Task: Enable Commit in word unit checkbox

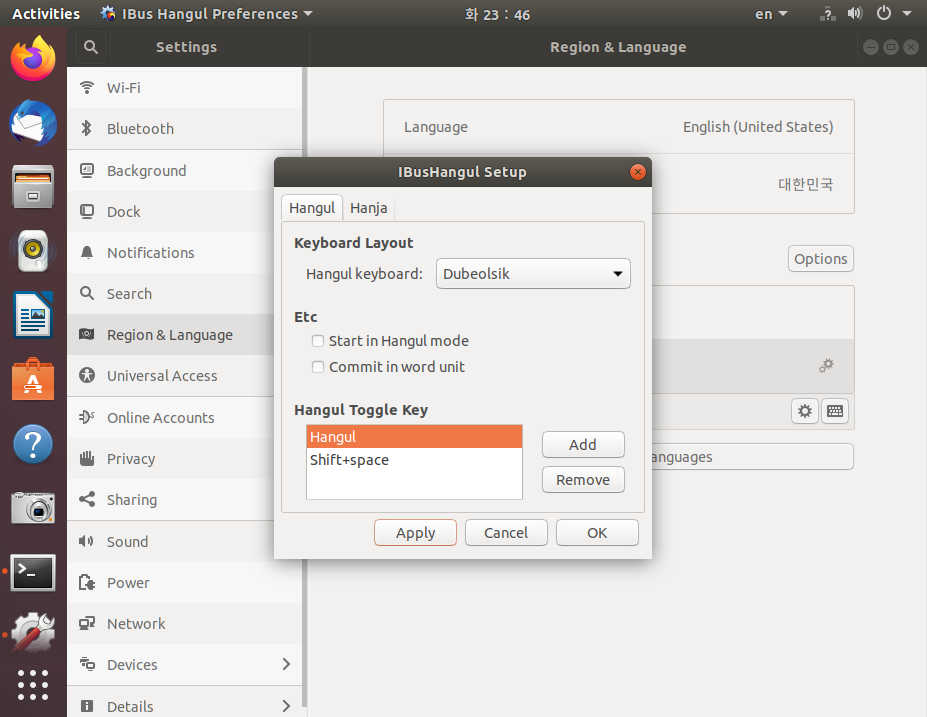Action: pyautogui.click(x=318, y=367)
